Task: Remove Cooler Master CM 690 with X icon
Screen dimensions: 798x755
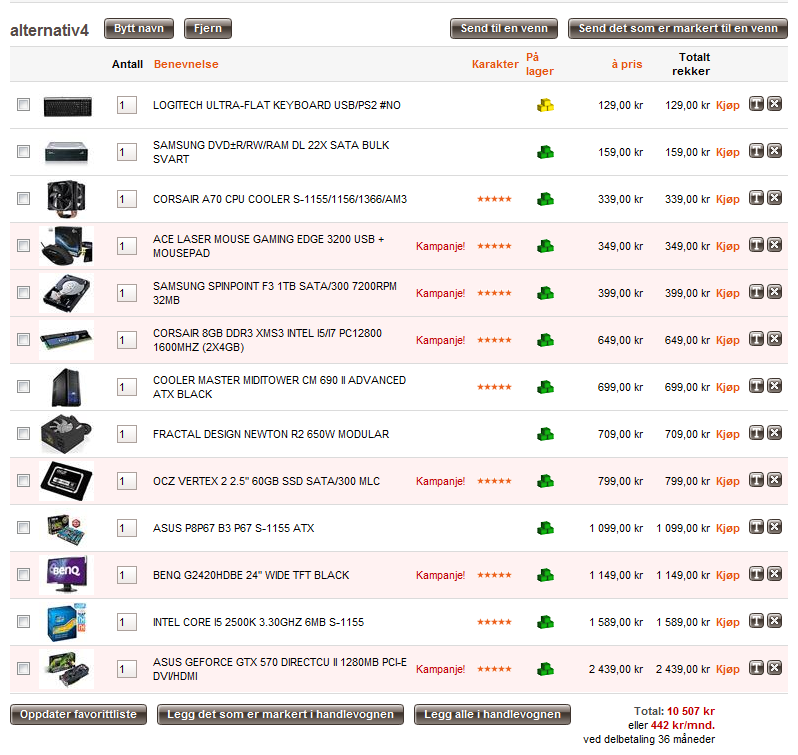Action: tap(775, 386)
